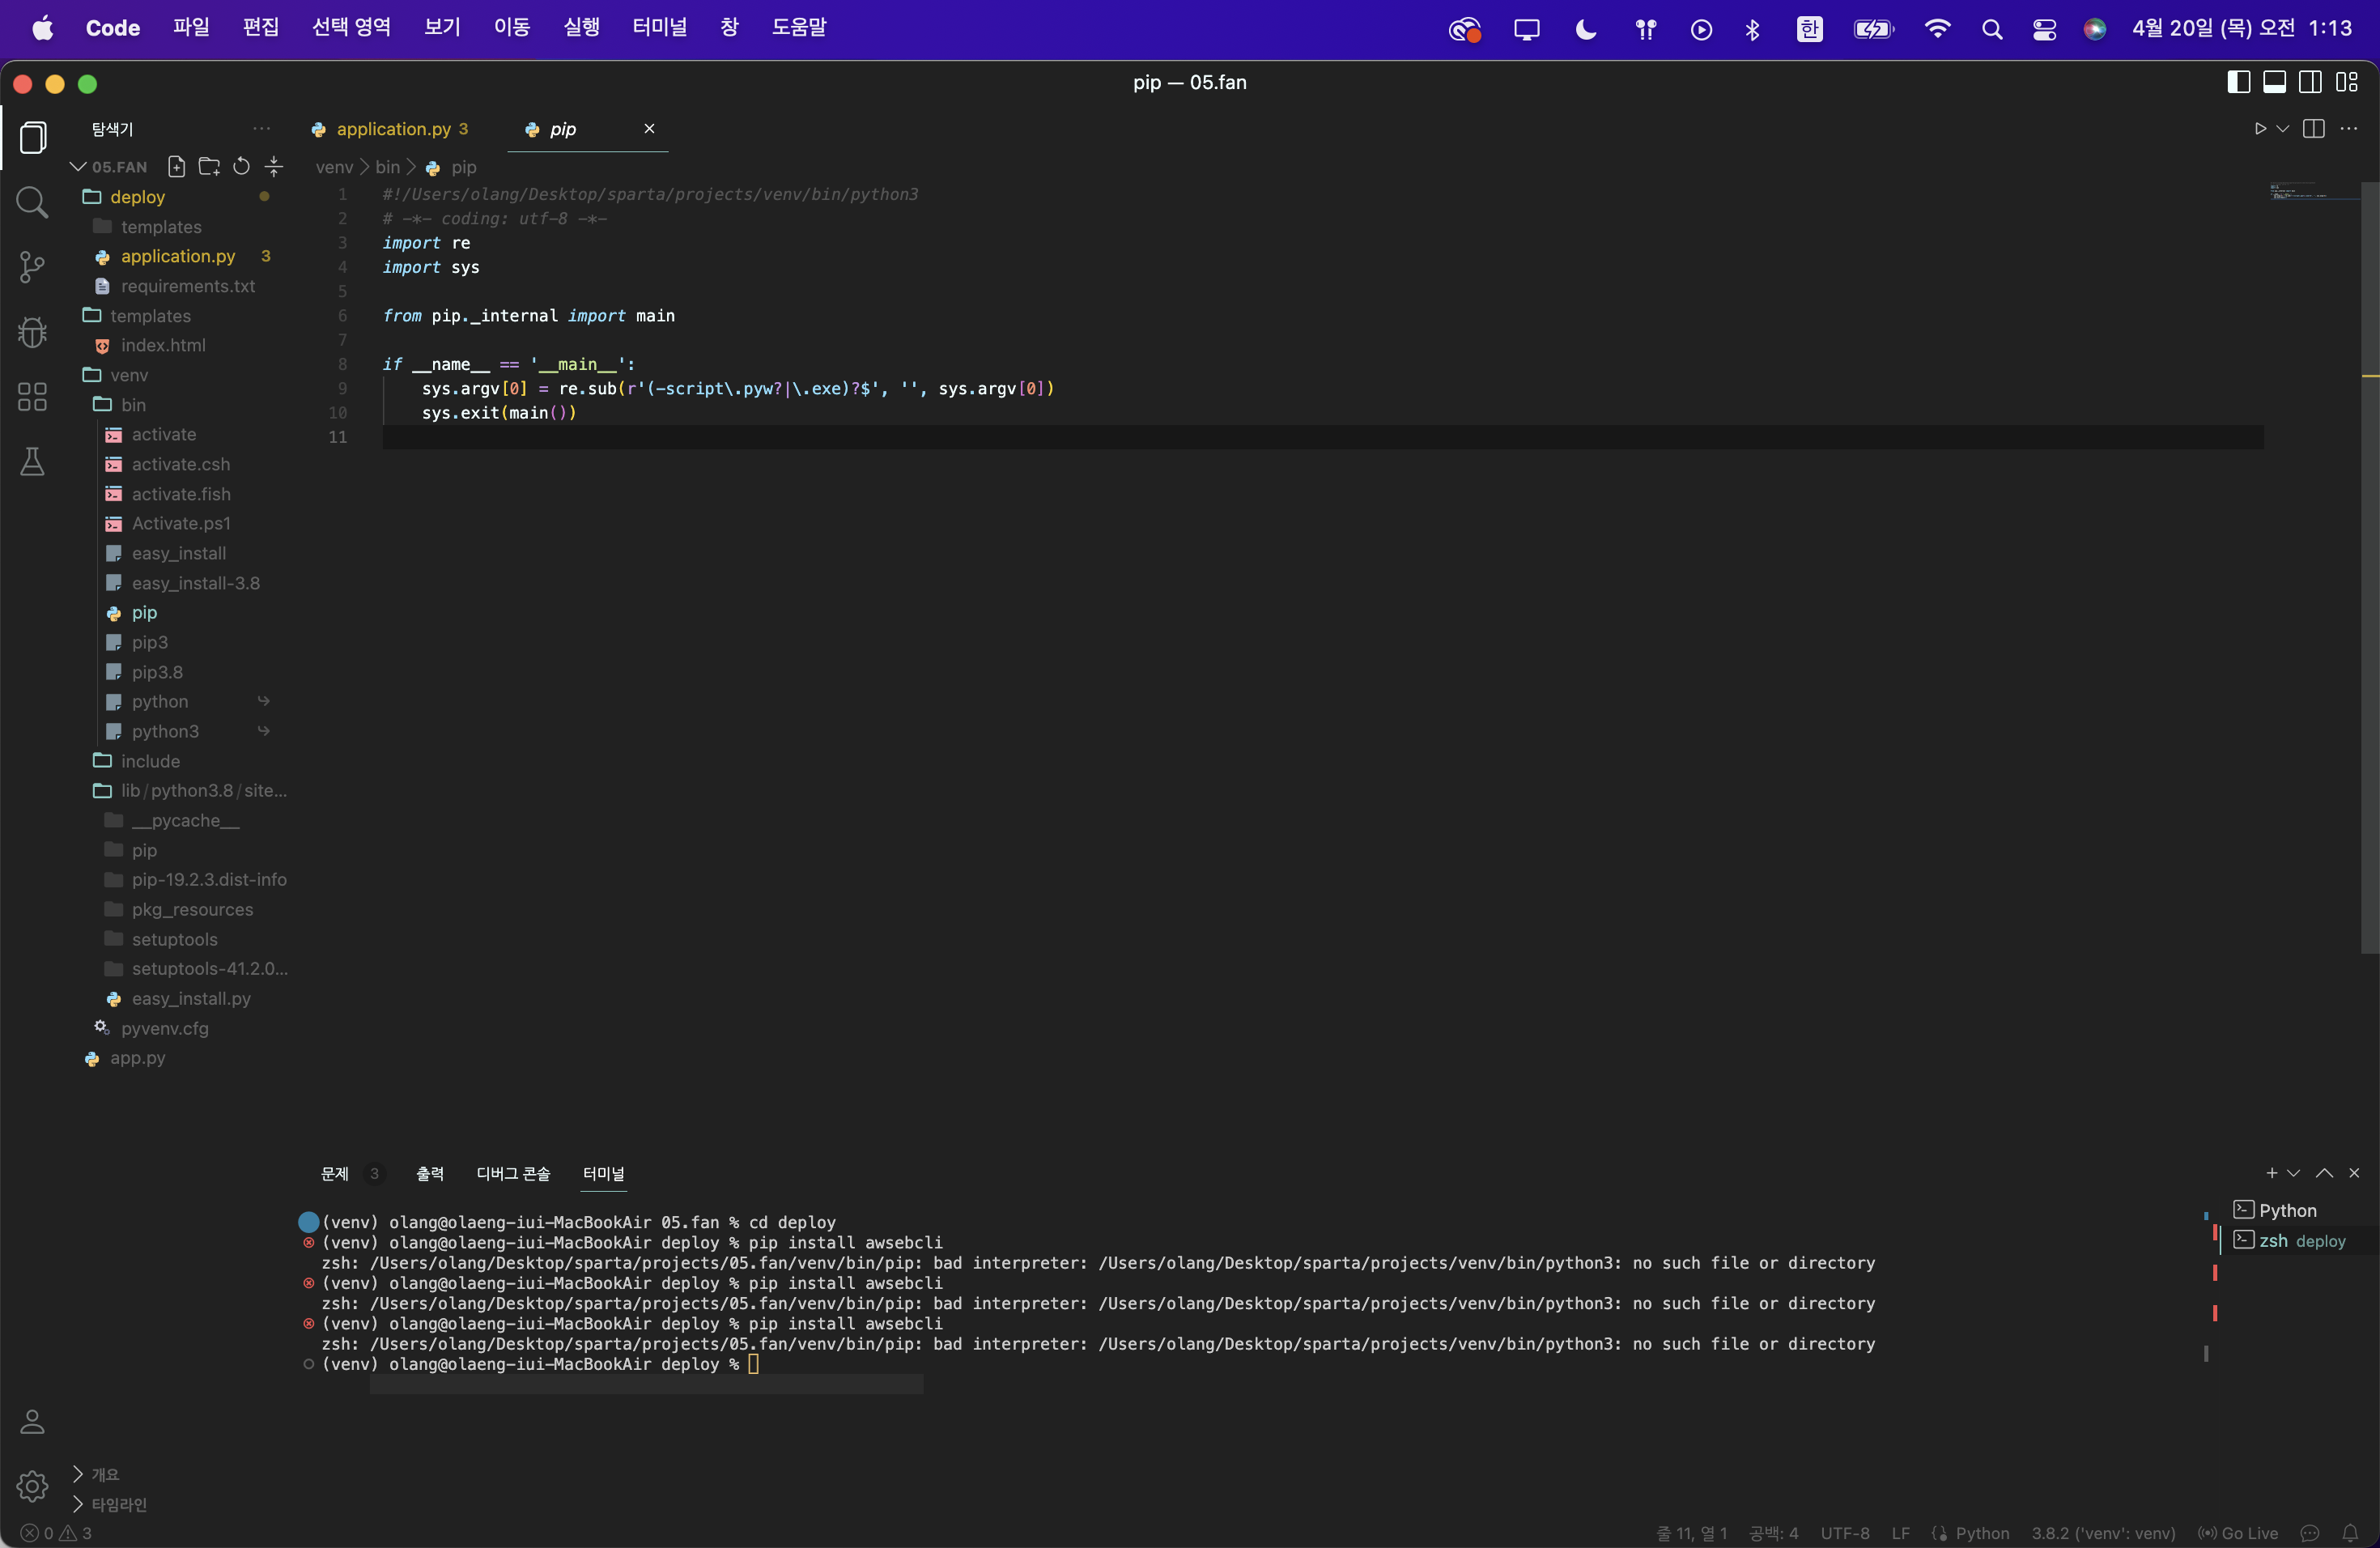This screenshot has width=2380, height=1548.
Task: Create a new file in 05.FAN
Action: coord(177,166)
